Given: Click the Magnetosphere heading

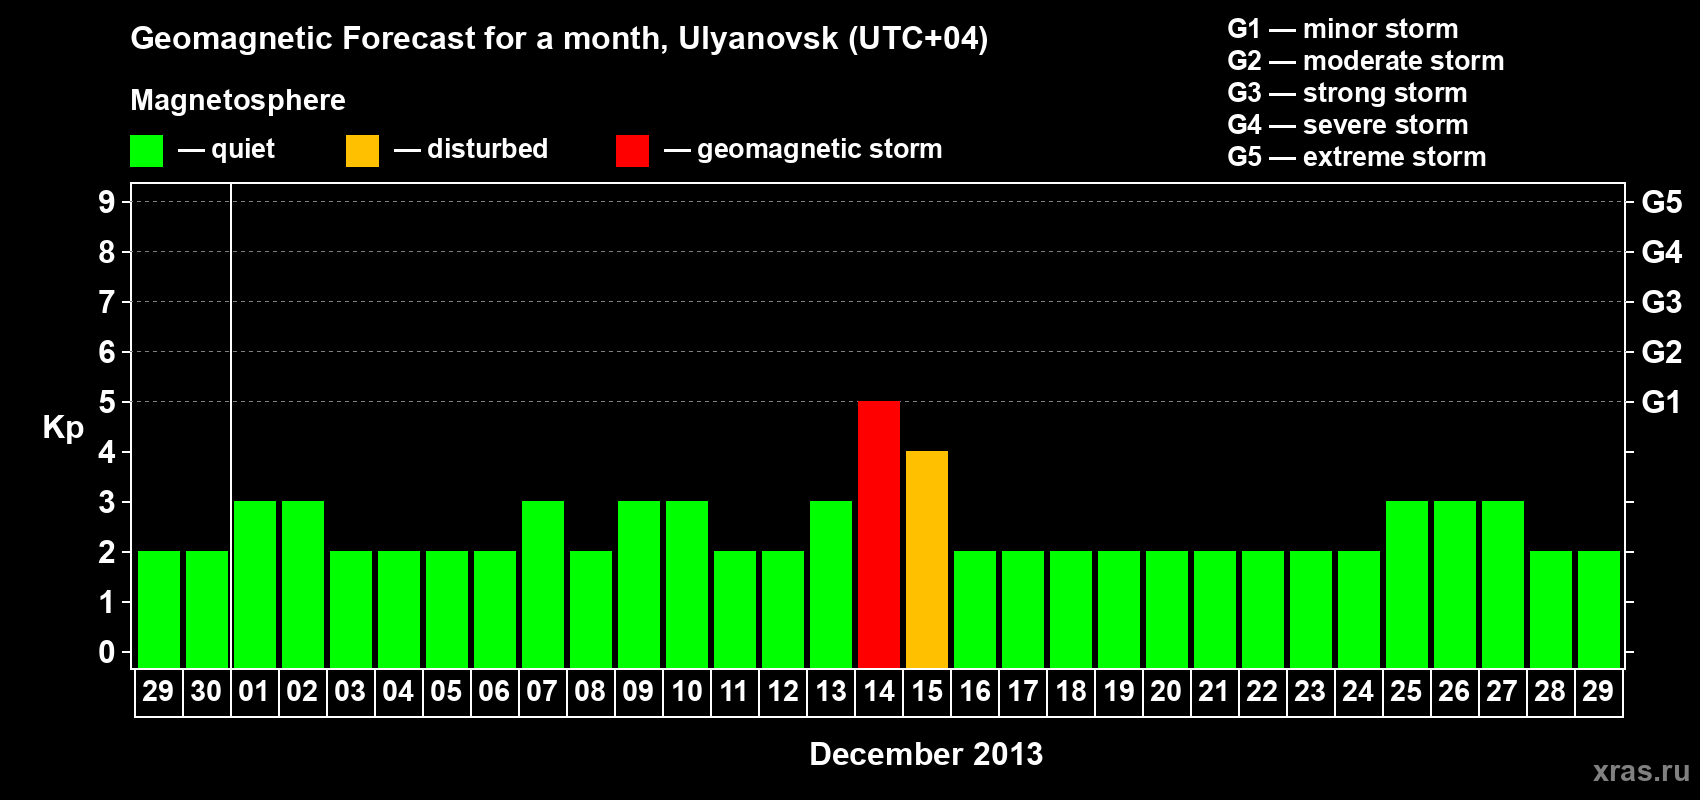Looking at the screenshot, I should click(x=238, y=100).
